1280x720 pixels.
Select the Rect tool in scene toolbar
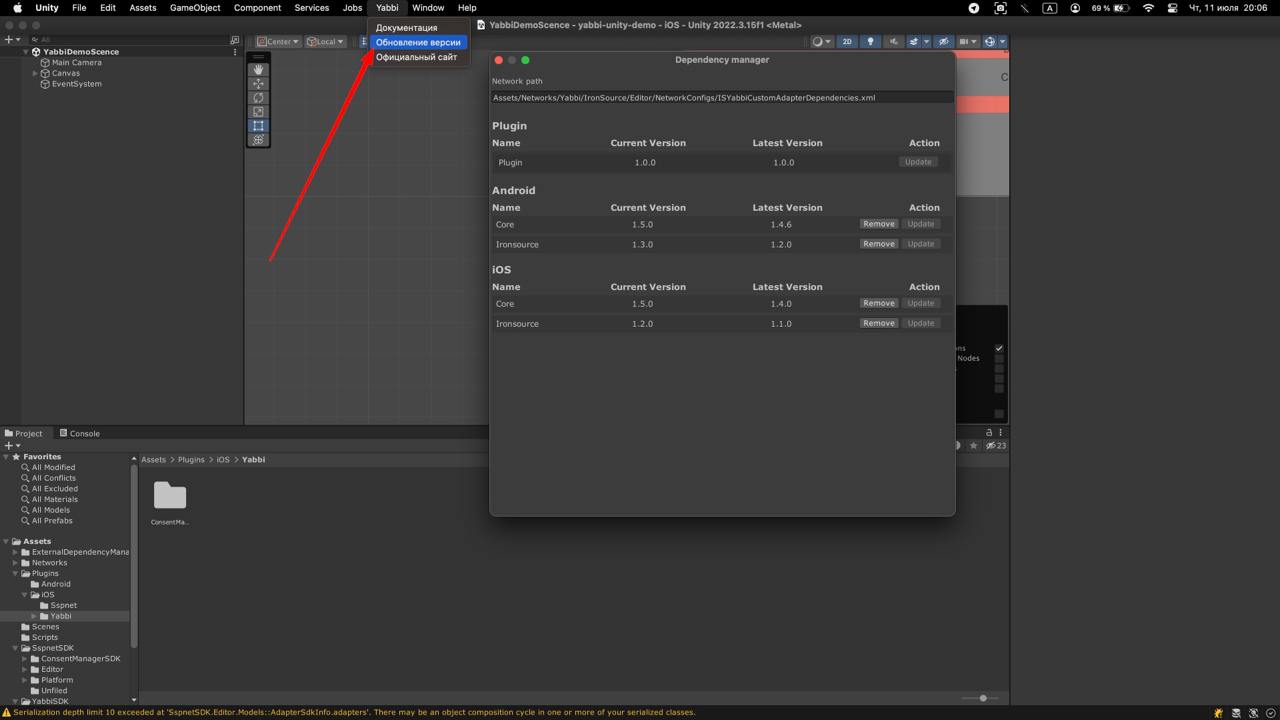point(258,126)
